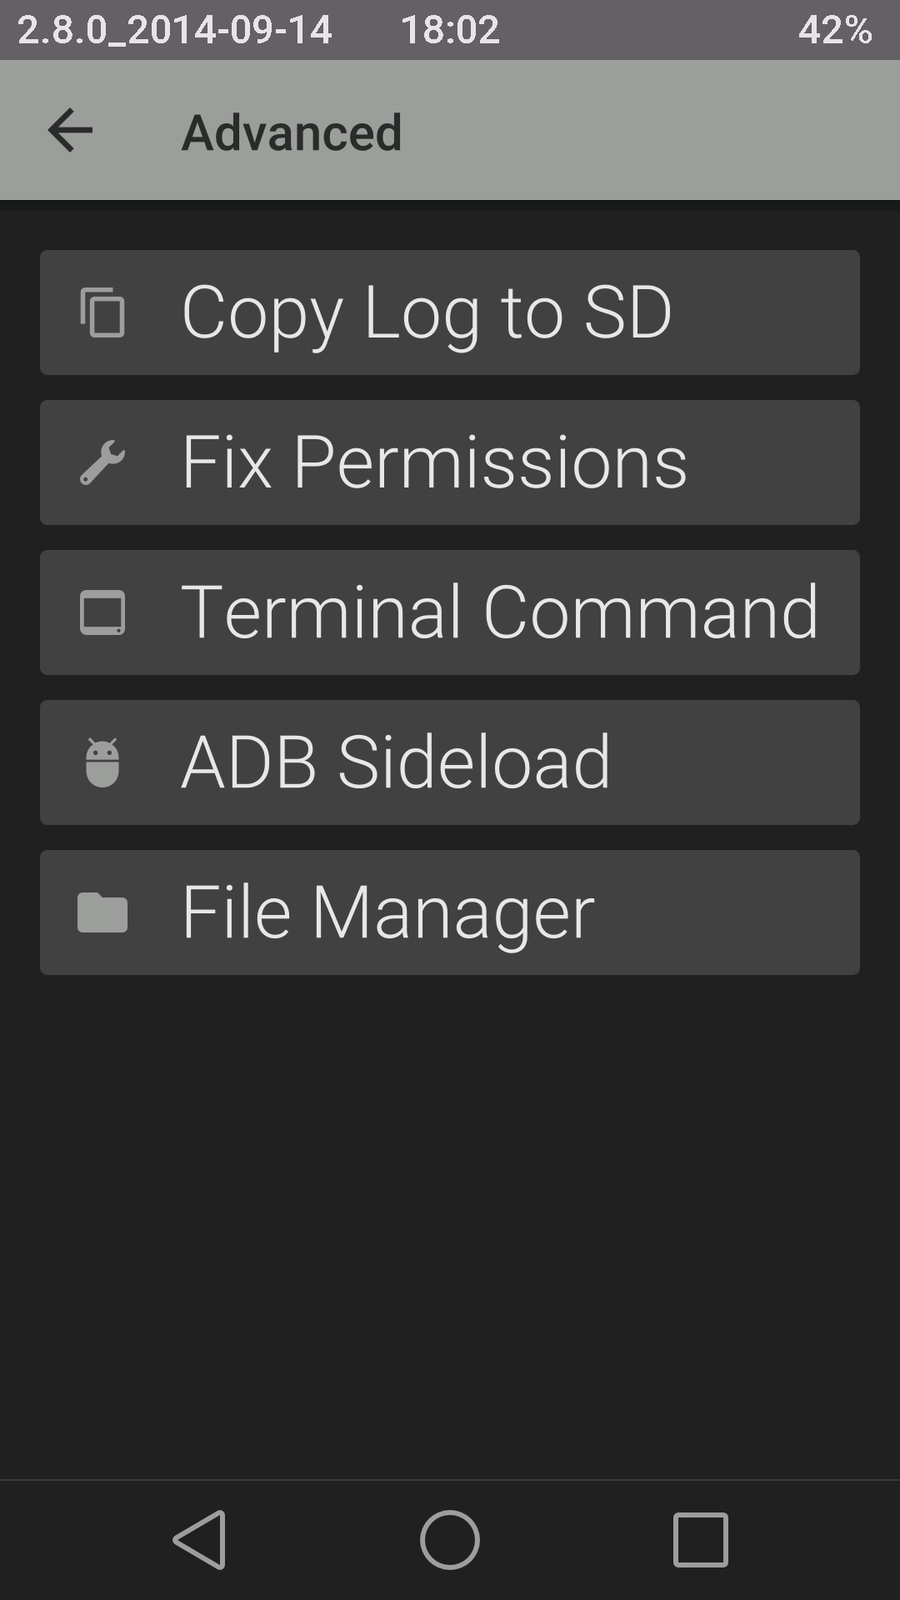The height and width of the screenshot is (1600, 900).
Task: Tap the Android robot icon for ADB Sideload
Action: coord(102,762)
